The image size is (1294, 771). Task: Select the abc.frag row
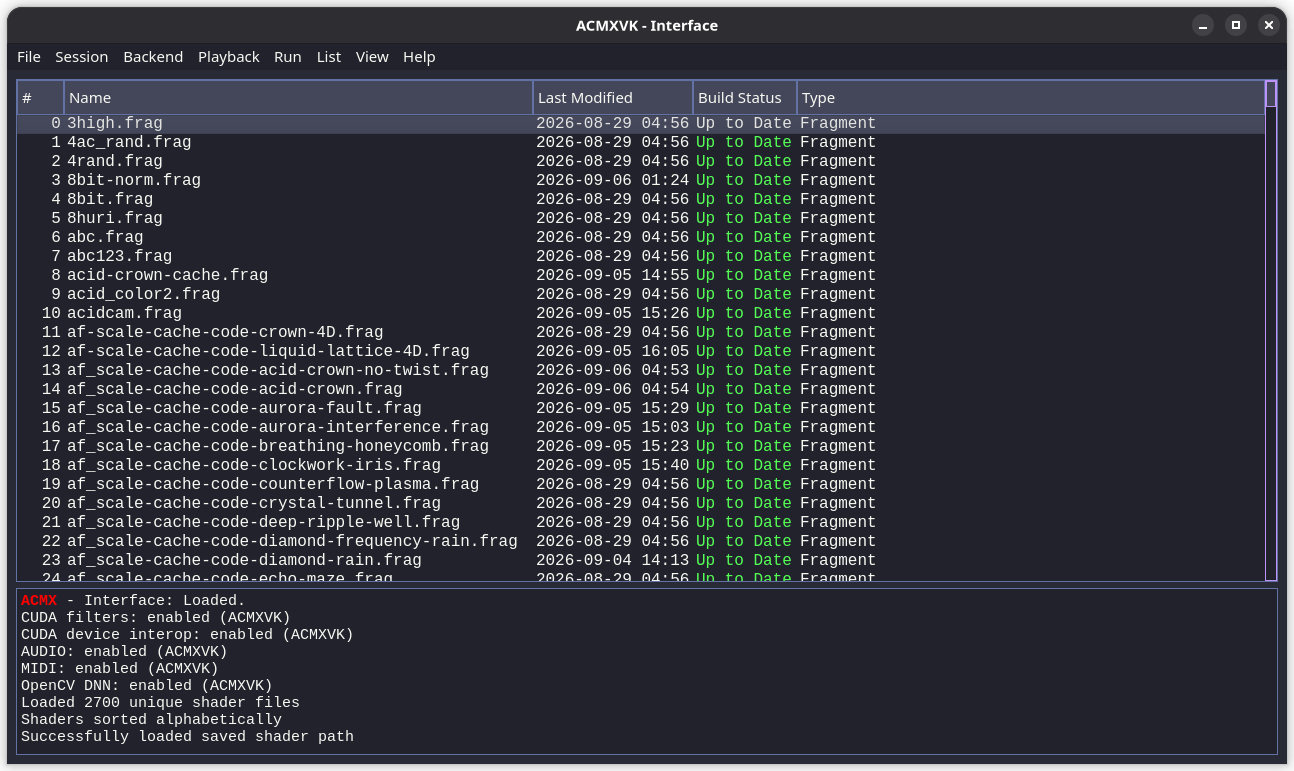pos(641,238)
